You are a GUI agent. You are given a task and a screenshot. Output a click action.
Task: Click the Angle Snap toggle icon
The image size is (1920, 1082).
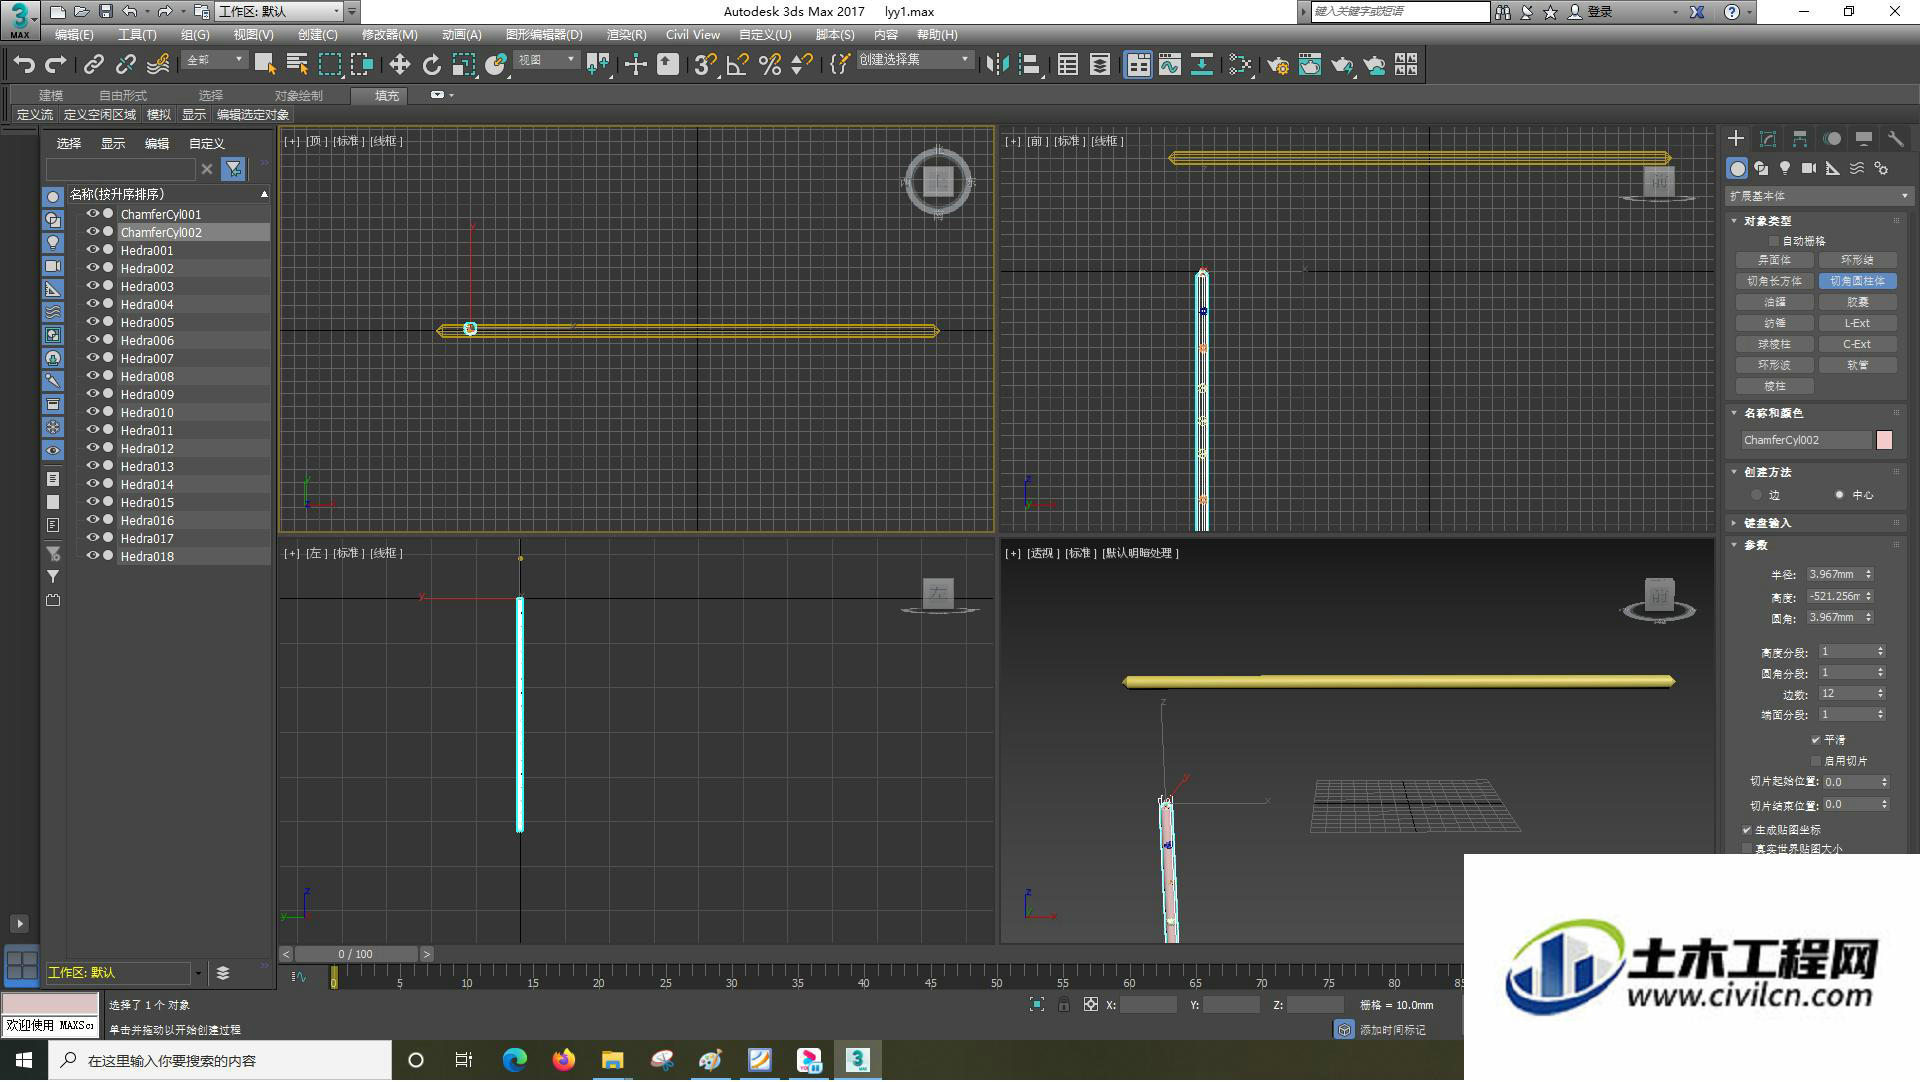[738, 65]
